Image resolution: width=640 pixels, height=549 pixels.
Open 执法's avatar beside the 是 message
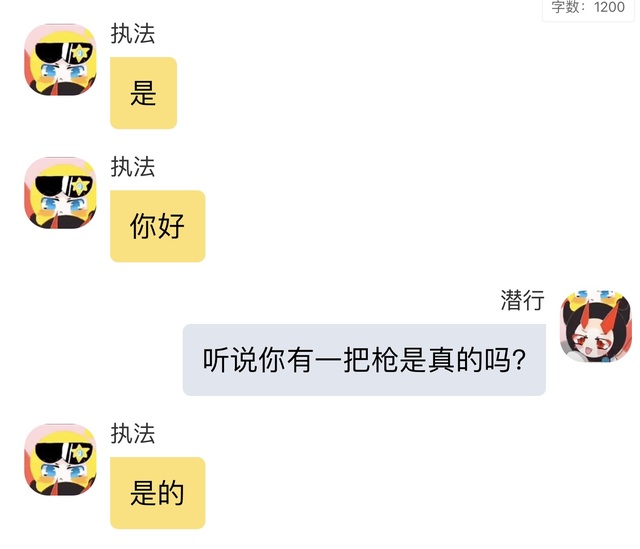coord(60,60)
